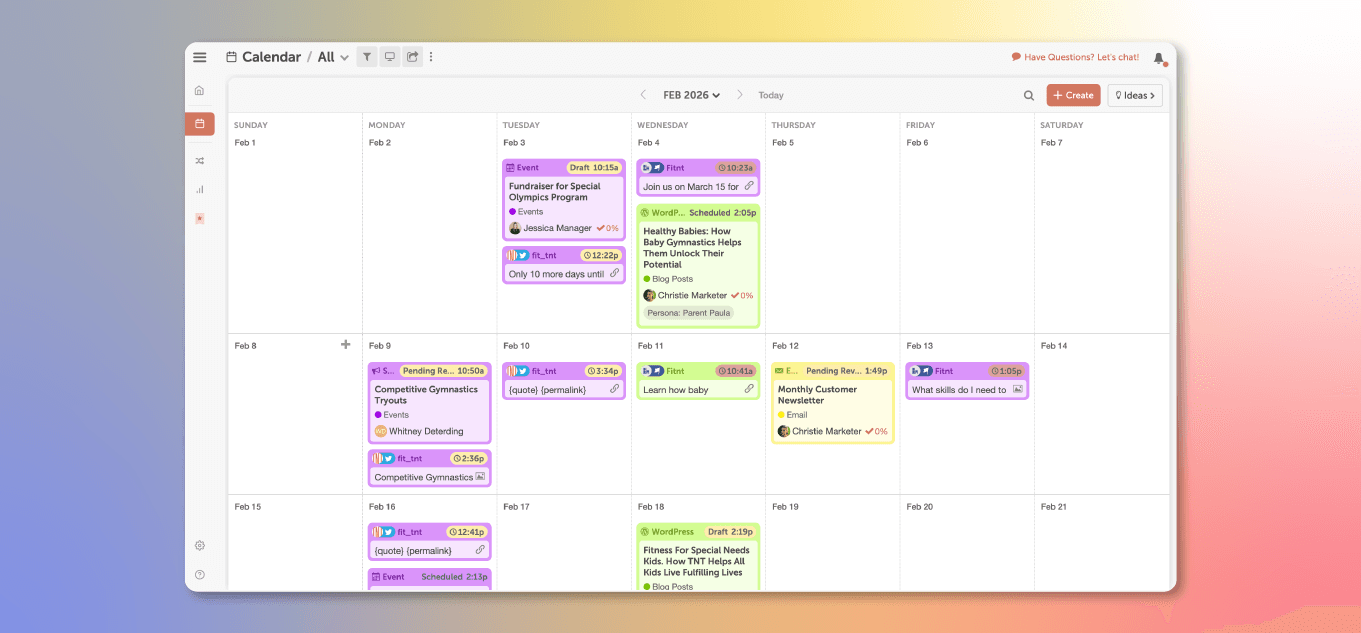Open the hamburger menu
The height and width of the screenshot is (633, 1361).
pyautogui.click(x=200, y=57)
